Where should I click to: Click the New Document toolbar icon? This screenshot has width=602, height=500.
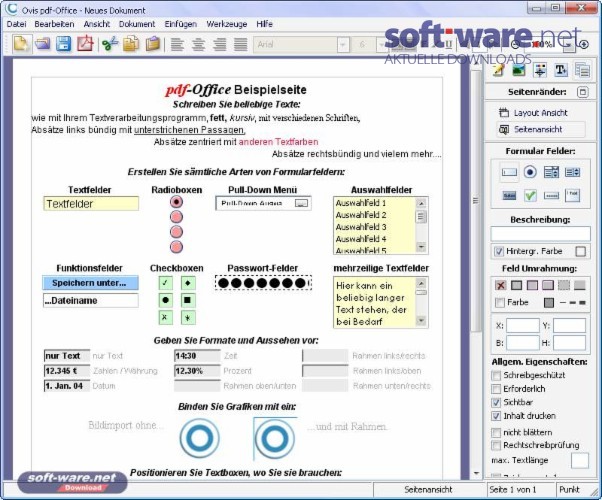(x=21, y=44)
